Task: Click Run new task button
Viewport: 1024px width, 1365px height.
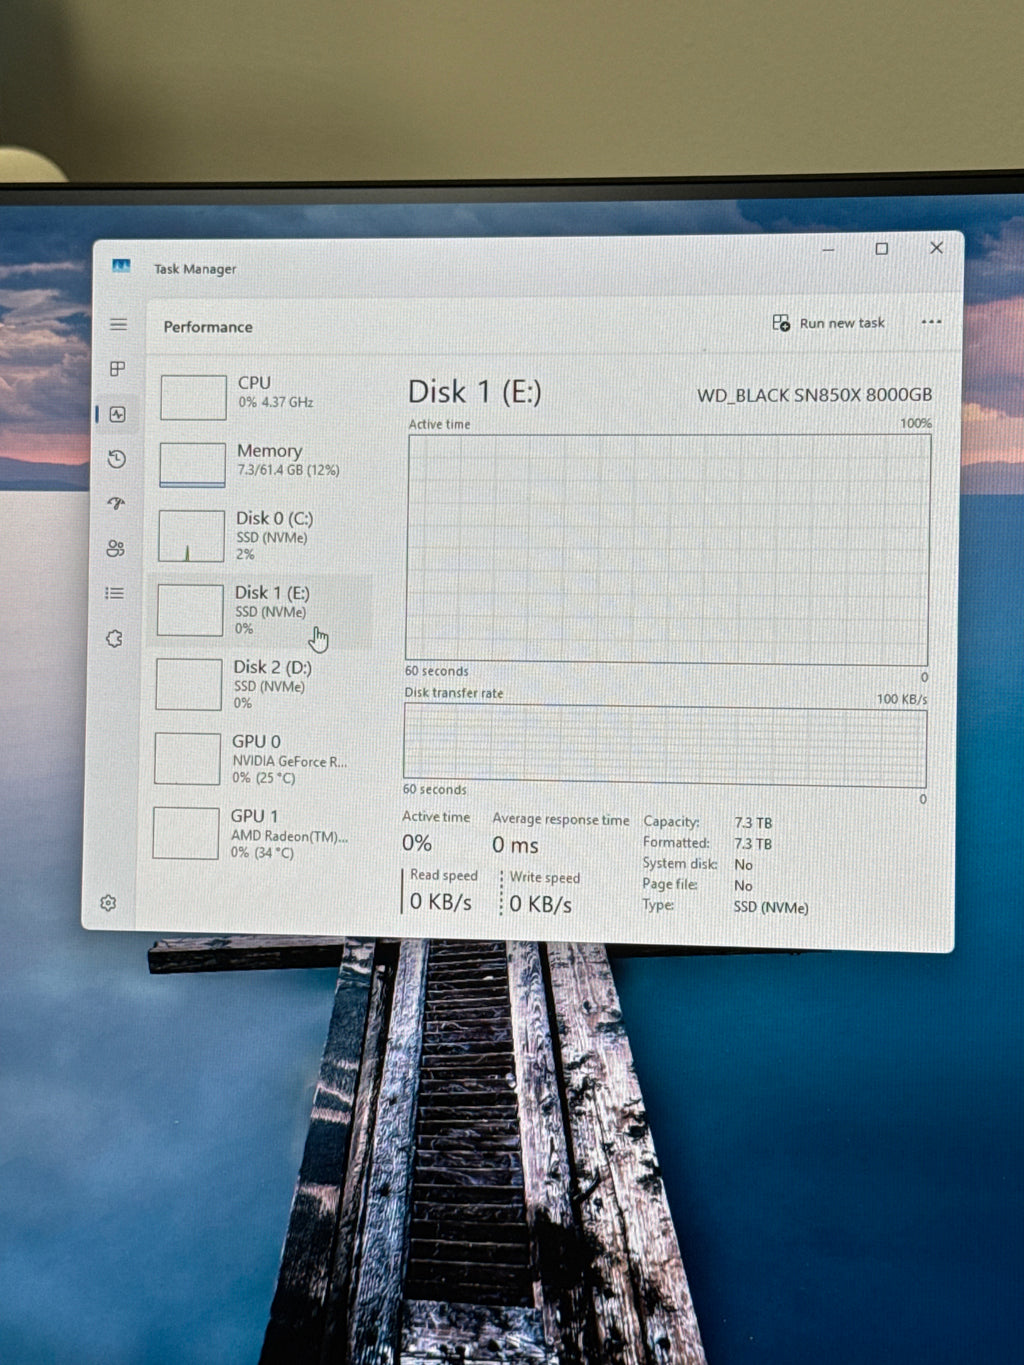Action: (828, 323)
